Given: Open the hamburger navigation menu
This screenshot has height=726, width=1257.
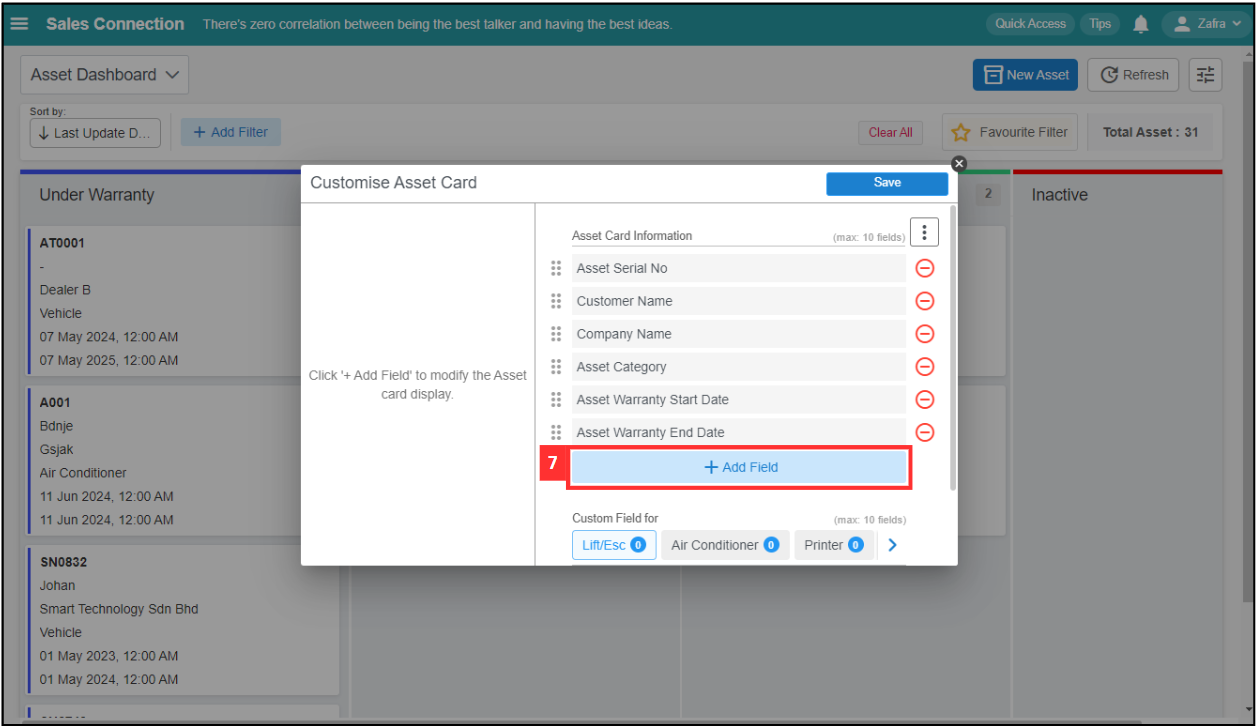Looking at the screenshot, I should pos(19,24).
